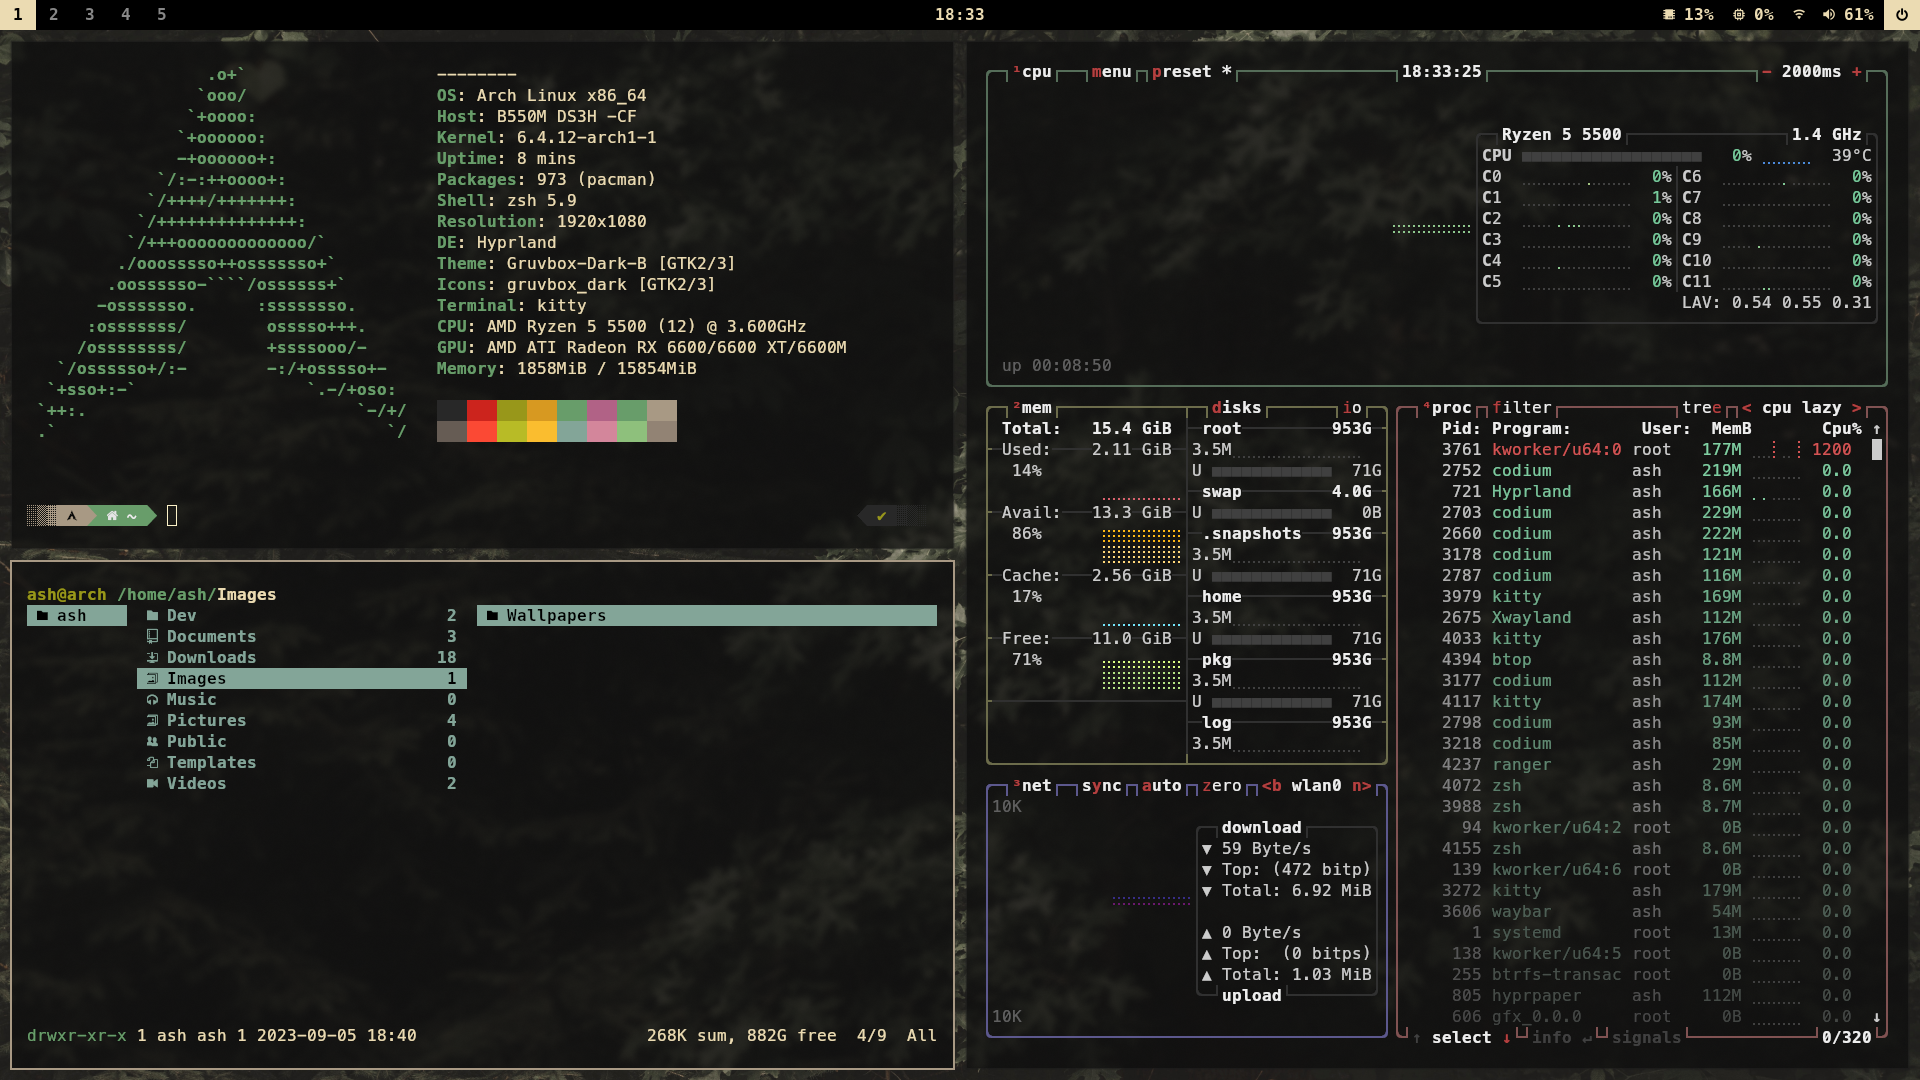The height and width of the screenshot is (1080, 1920).
Task: Click the Pictures folder icon in ranger
Action: coord(152,721)
